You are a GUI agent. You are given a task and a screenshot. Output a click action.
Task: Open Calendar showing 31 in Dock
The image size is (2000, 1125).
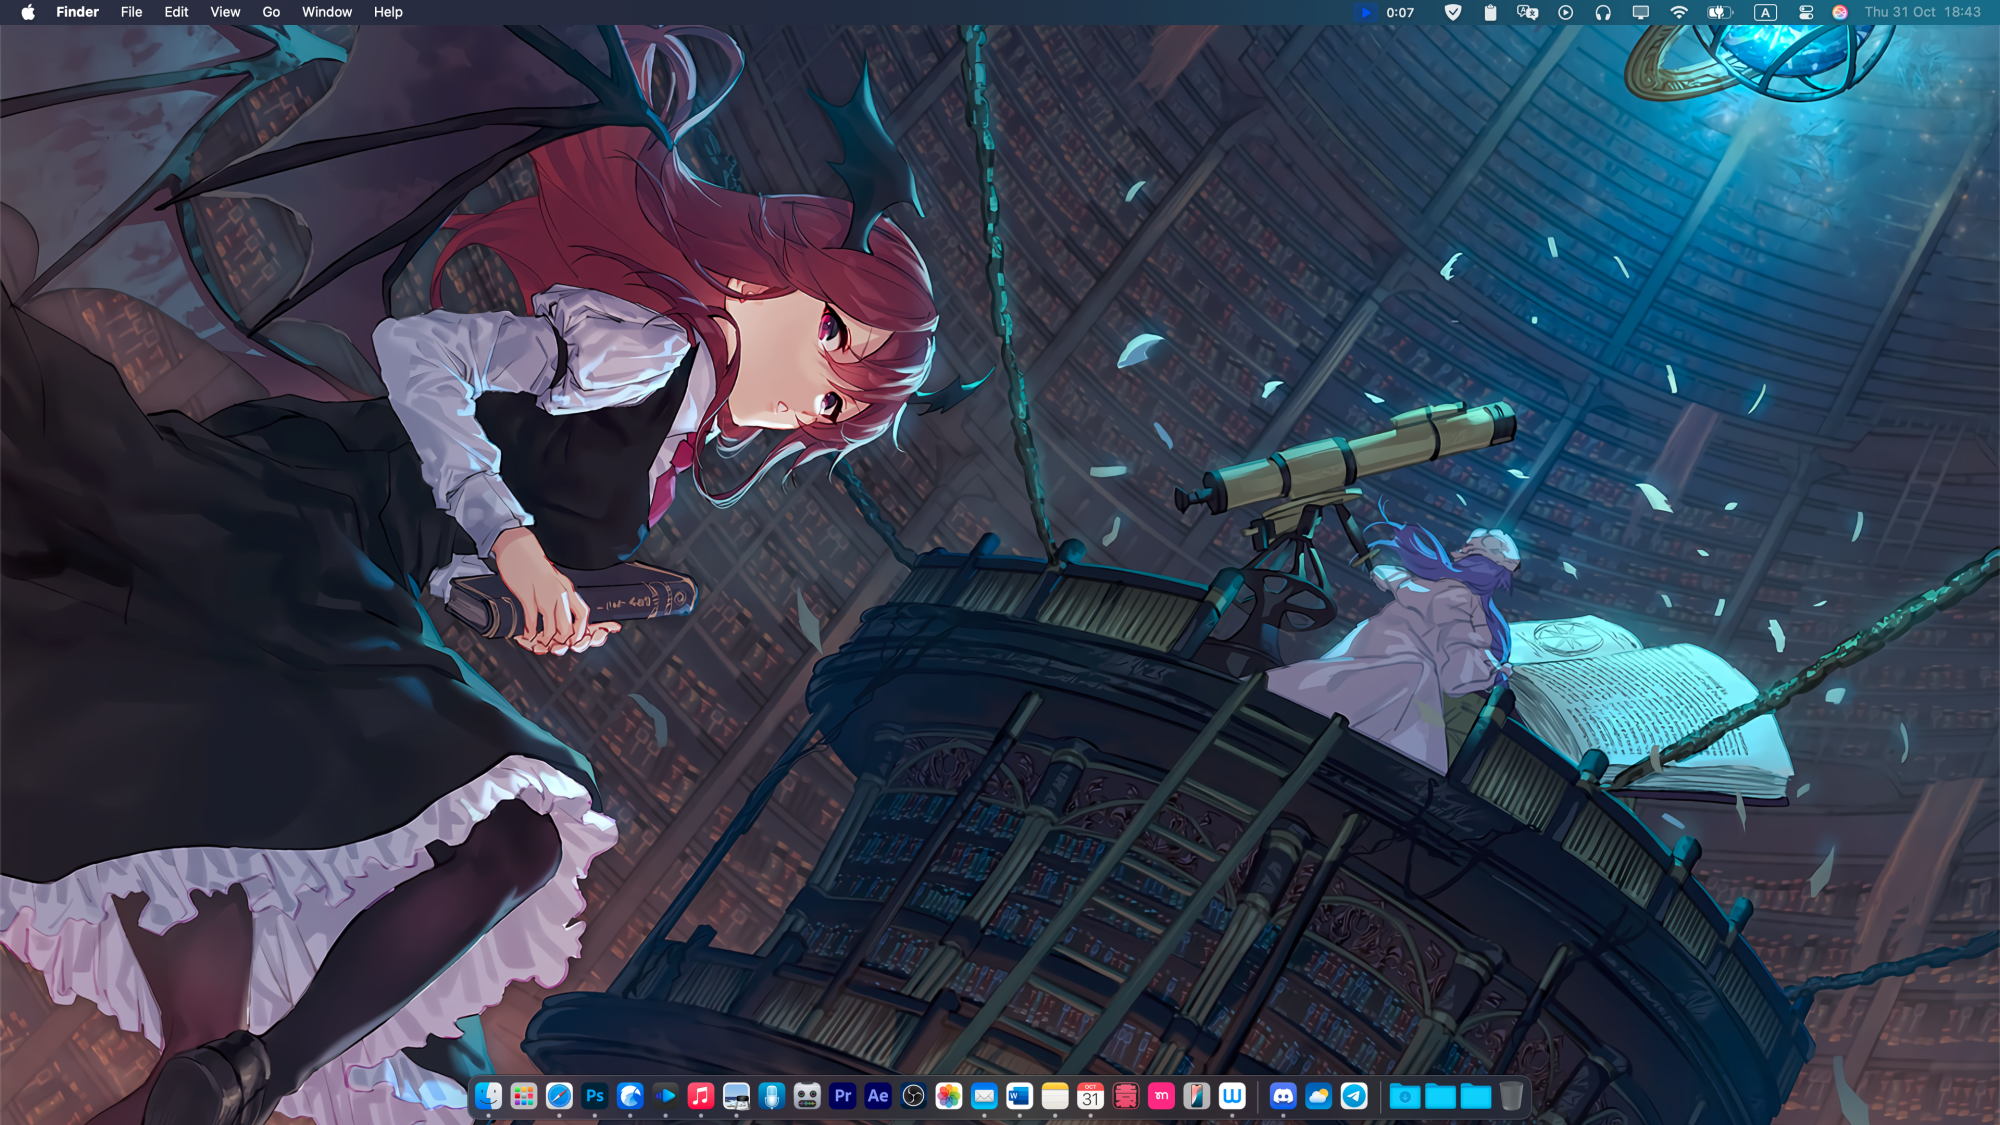click(x=1091, y=1096)
